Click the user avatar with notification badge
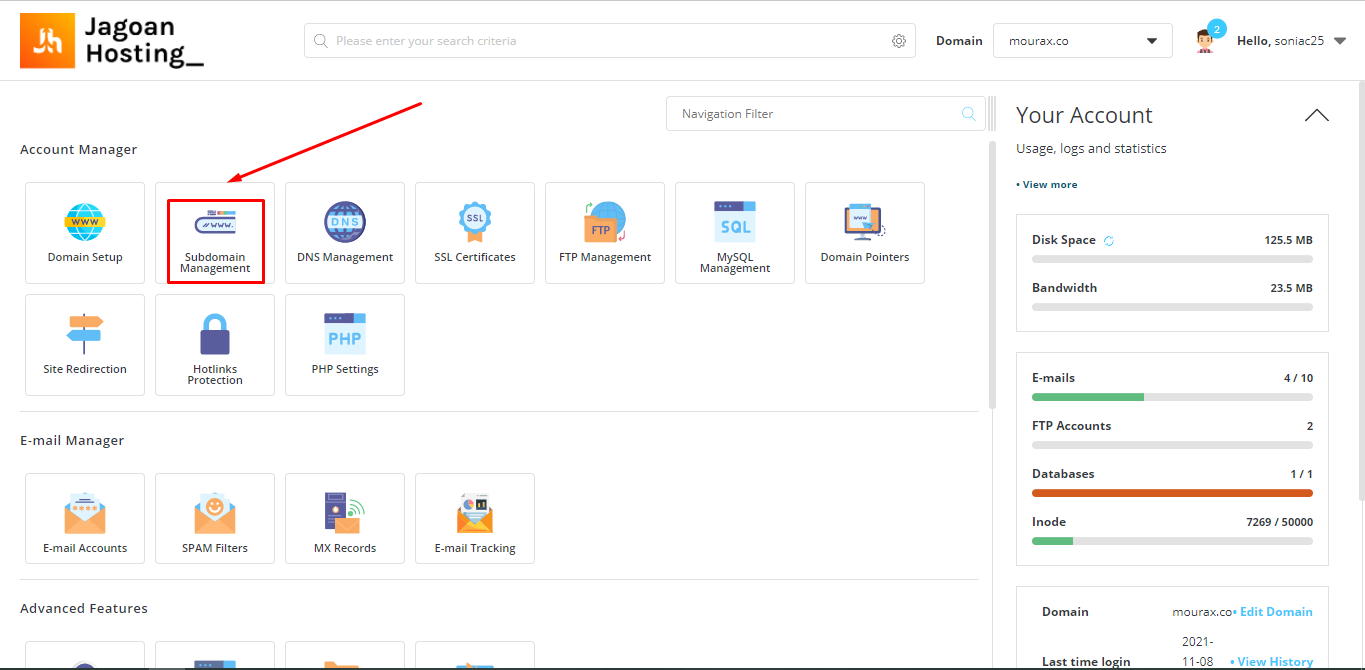This screenshot has height=670, width=1365. 1207,39
